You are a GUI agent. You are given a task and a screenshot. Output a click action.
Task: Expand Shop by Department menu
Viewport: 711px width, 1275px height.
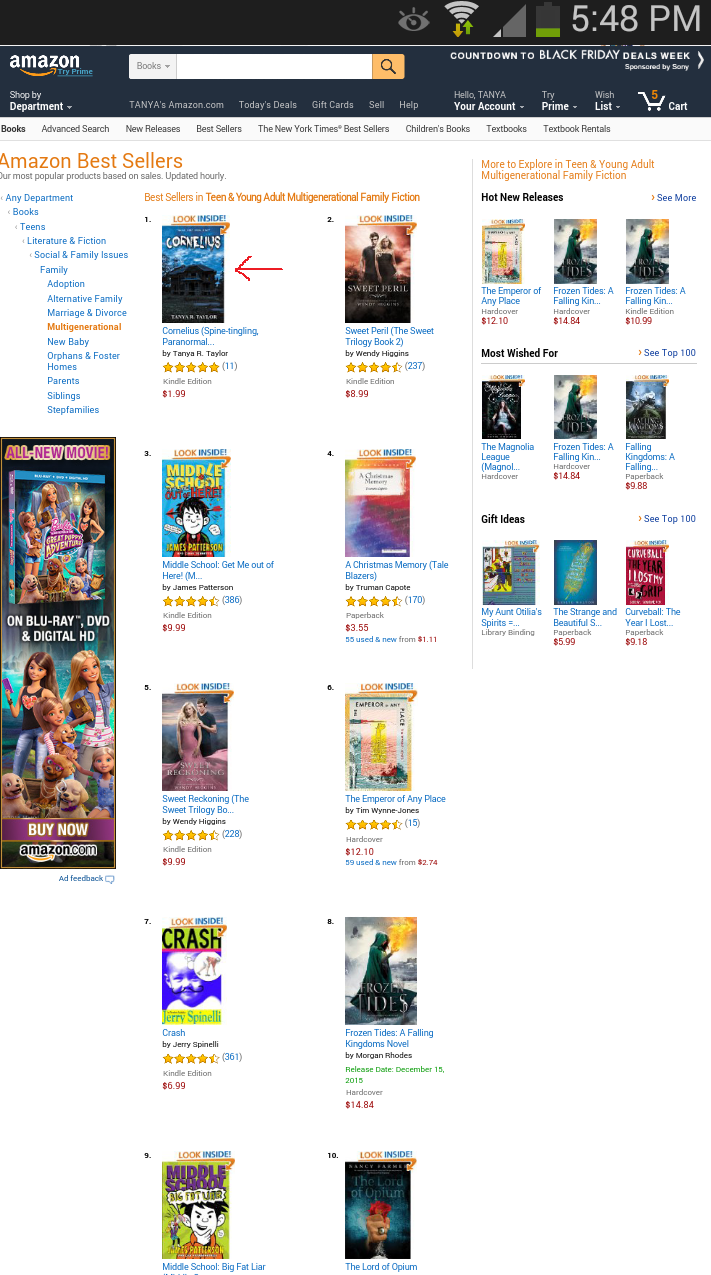point(41,101)
